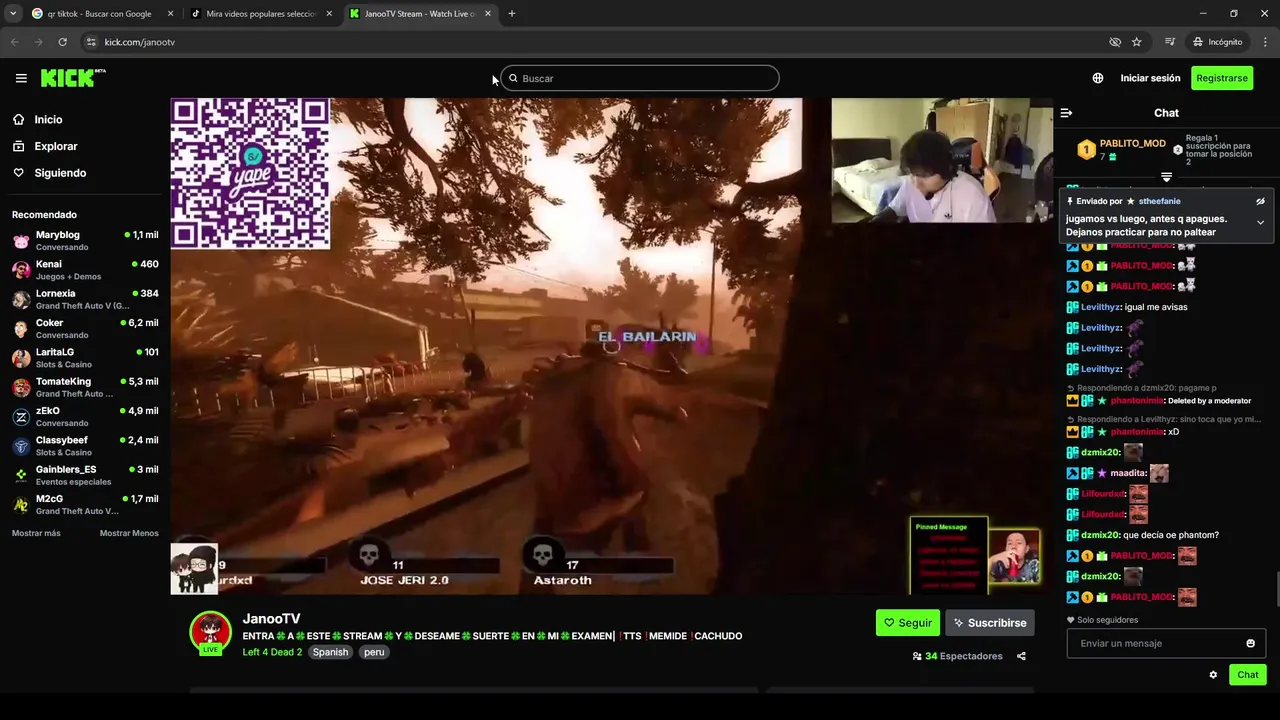Switch to the TikTok videos tab

pyautogui.click(x=260, y=14)
